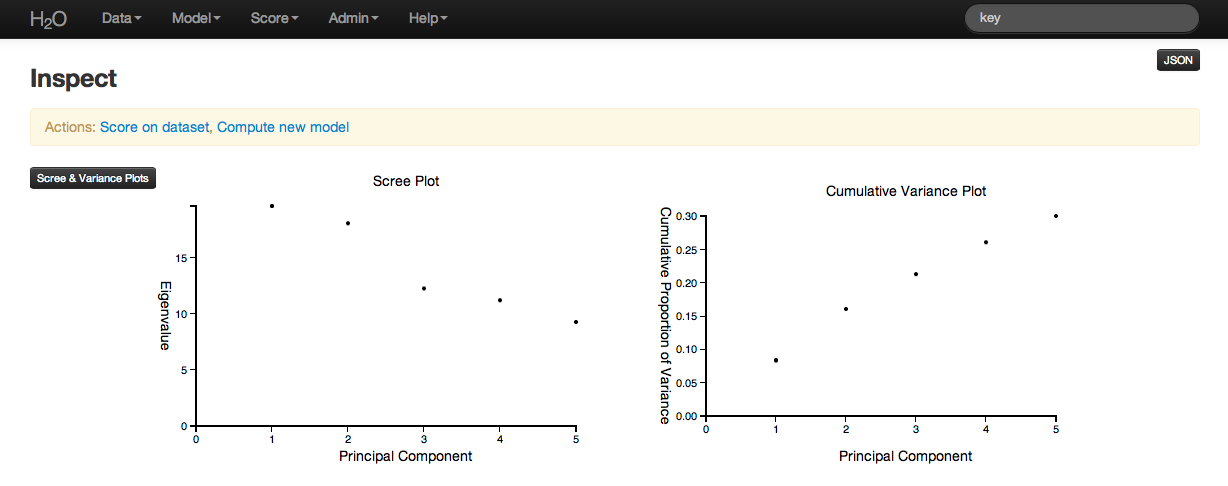1228x486 pixels.
Task: Click Scree Plot point for component 2
Action: click(x=348, y=223)
